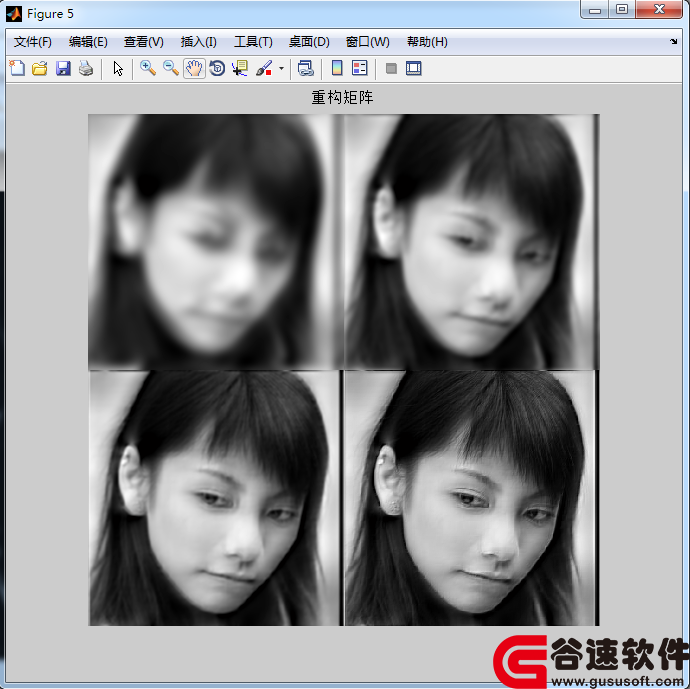
Task: Insert a colorbar using the toolbar icon
Action: 337,68
